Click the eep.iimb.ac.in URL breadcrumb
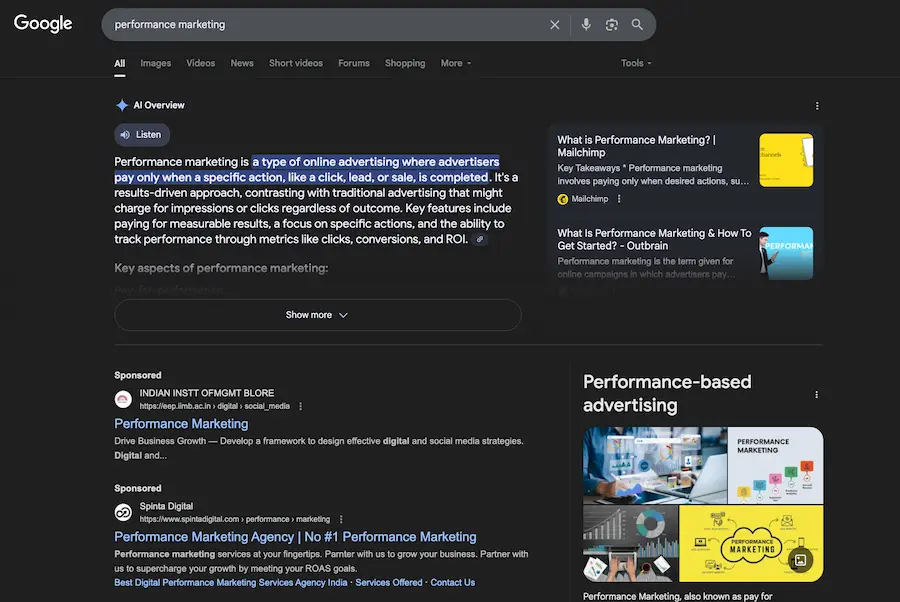The width and height of the screenshot is (900, 602). pyautogui.click(x=215, y=406)
